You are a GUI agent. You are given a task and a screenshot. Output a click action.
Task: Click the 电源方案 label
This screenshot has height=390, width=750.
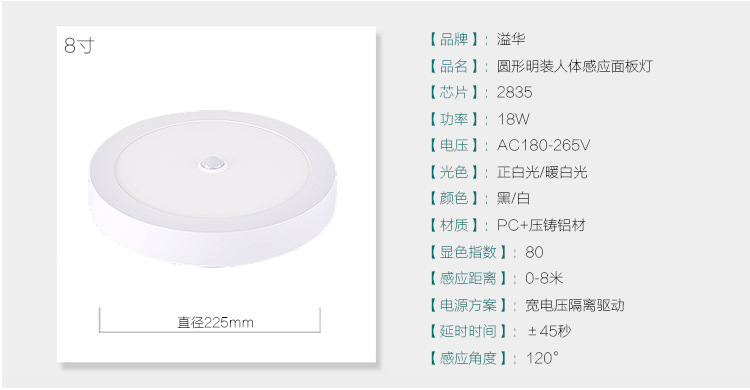468,305
